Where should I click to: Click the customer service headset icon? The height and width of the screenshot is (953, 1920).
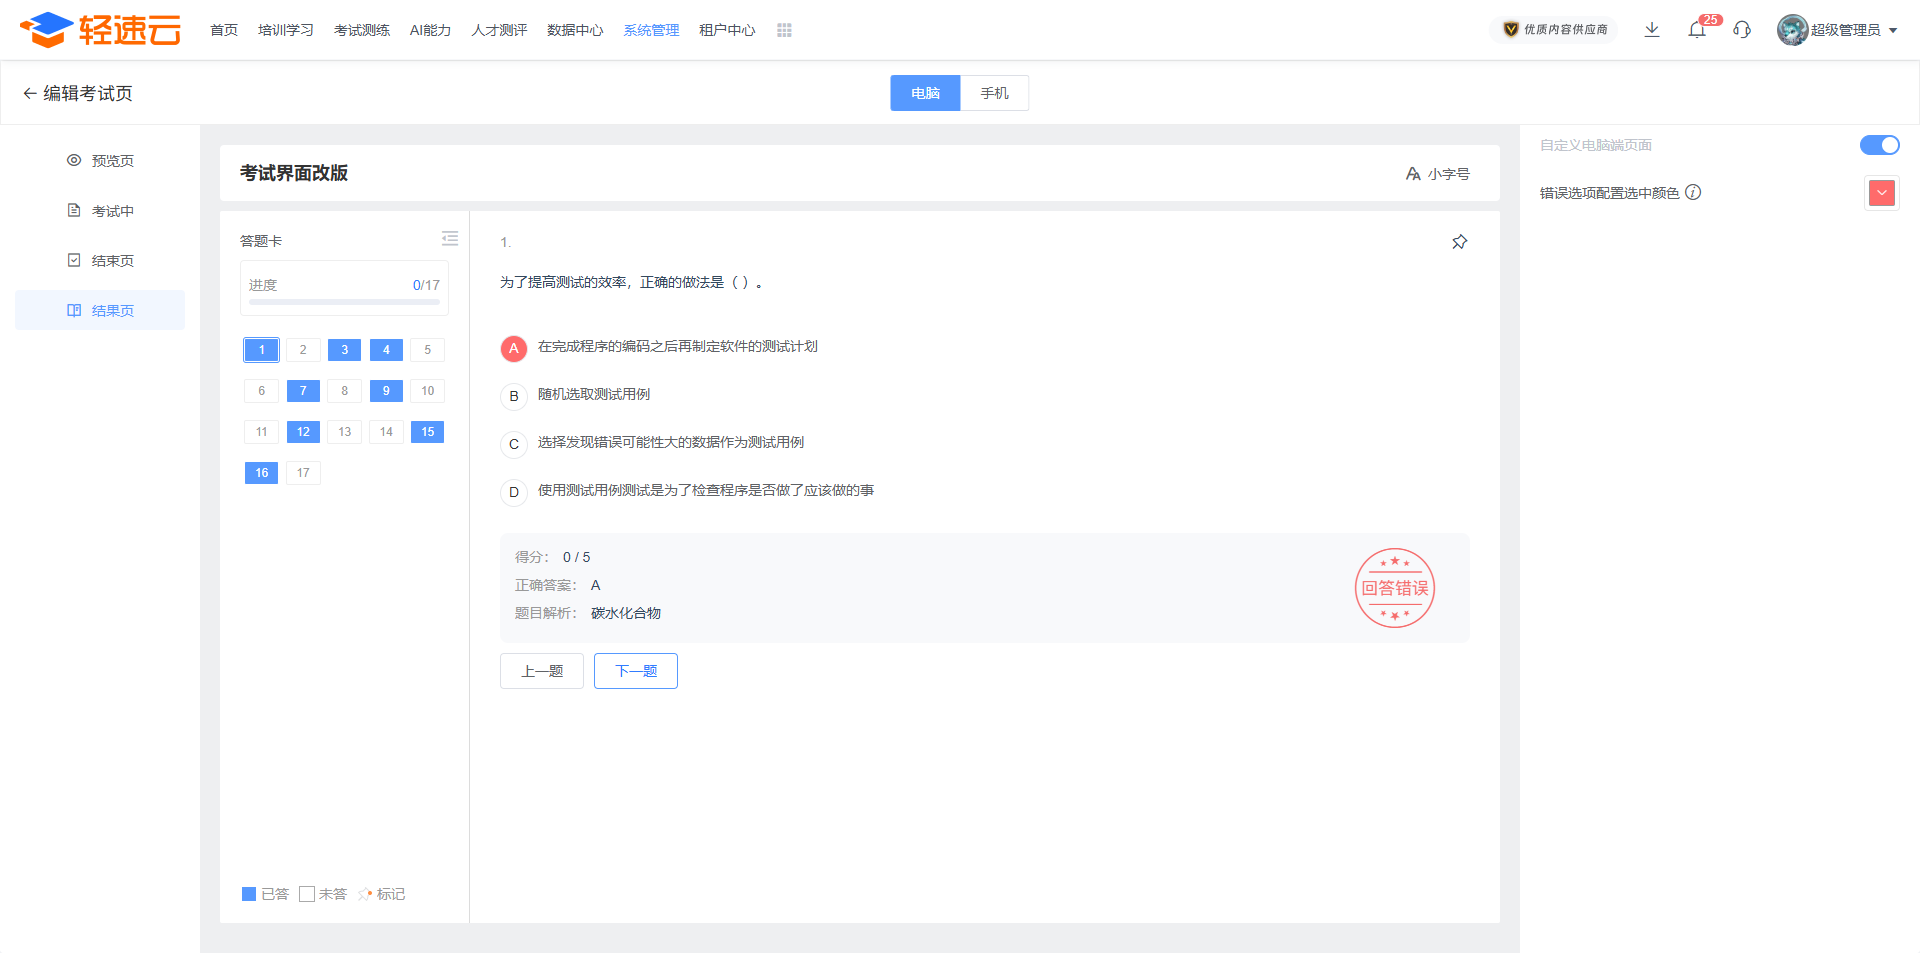coord(1742,30)
